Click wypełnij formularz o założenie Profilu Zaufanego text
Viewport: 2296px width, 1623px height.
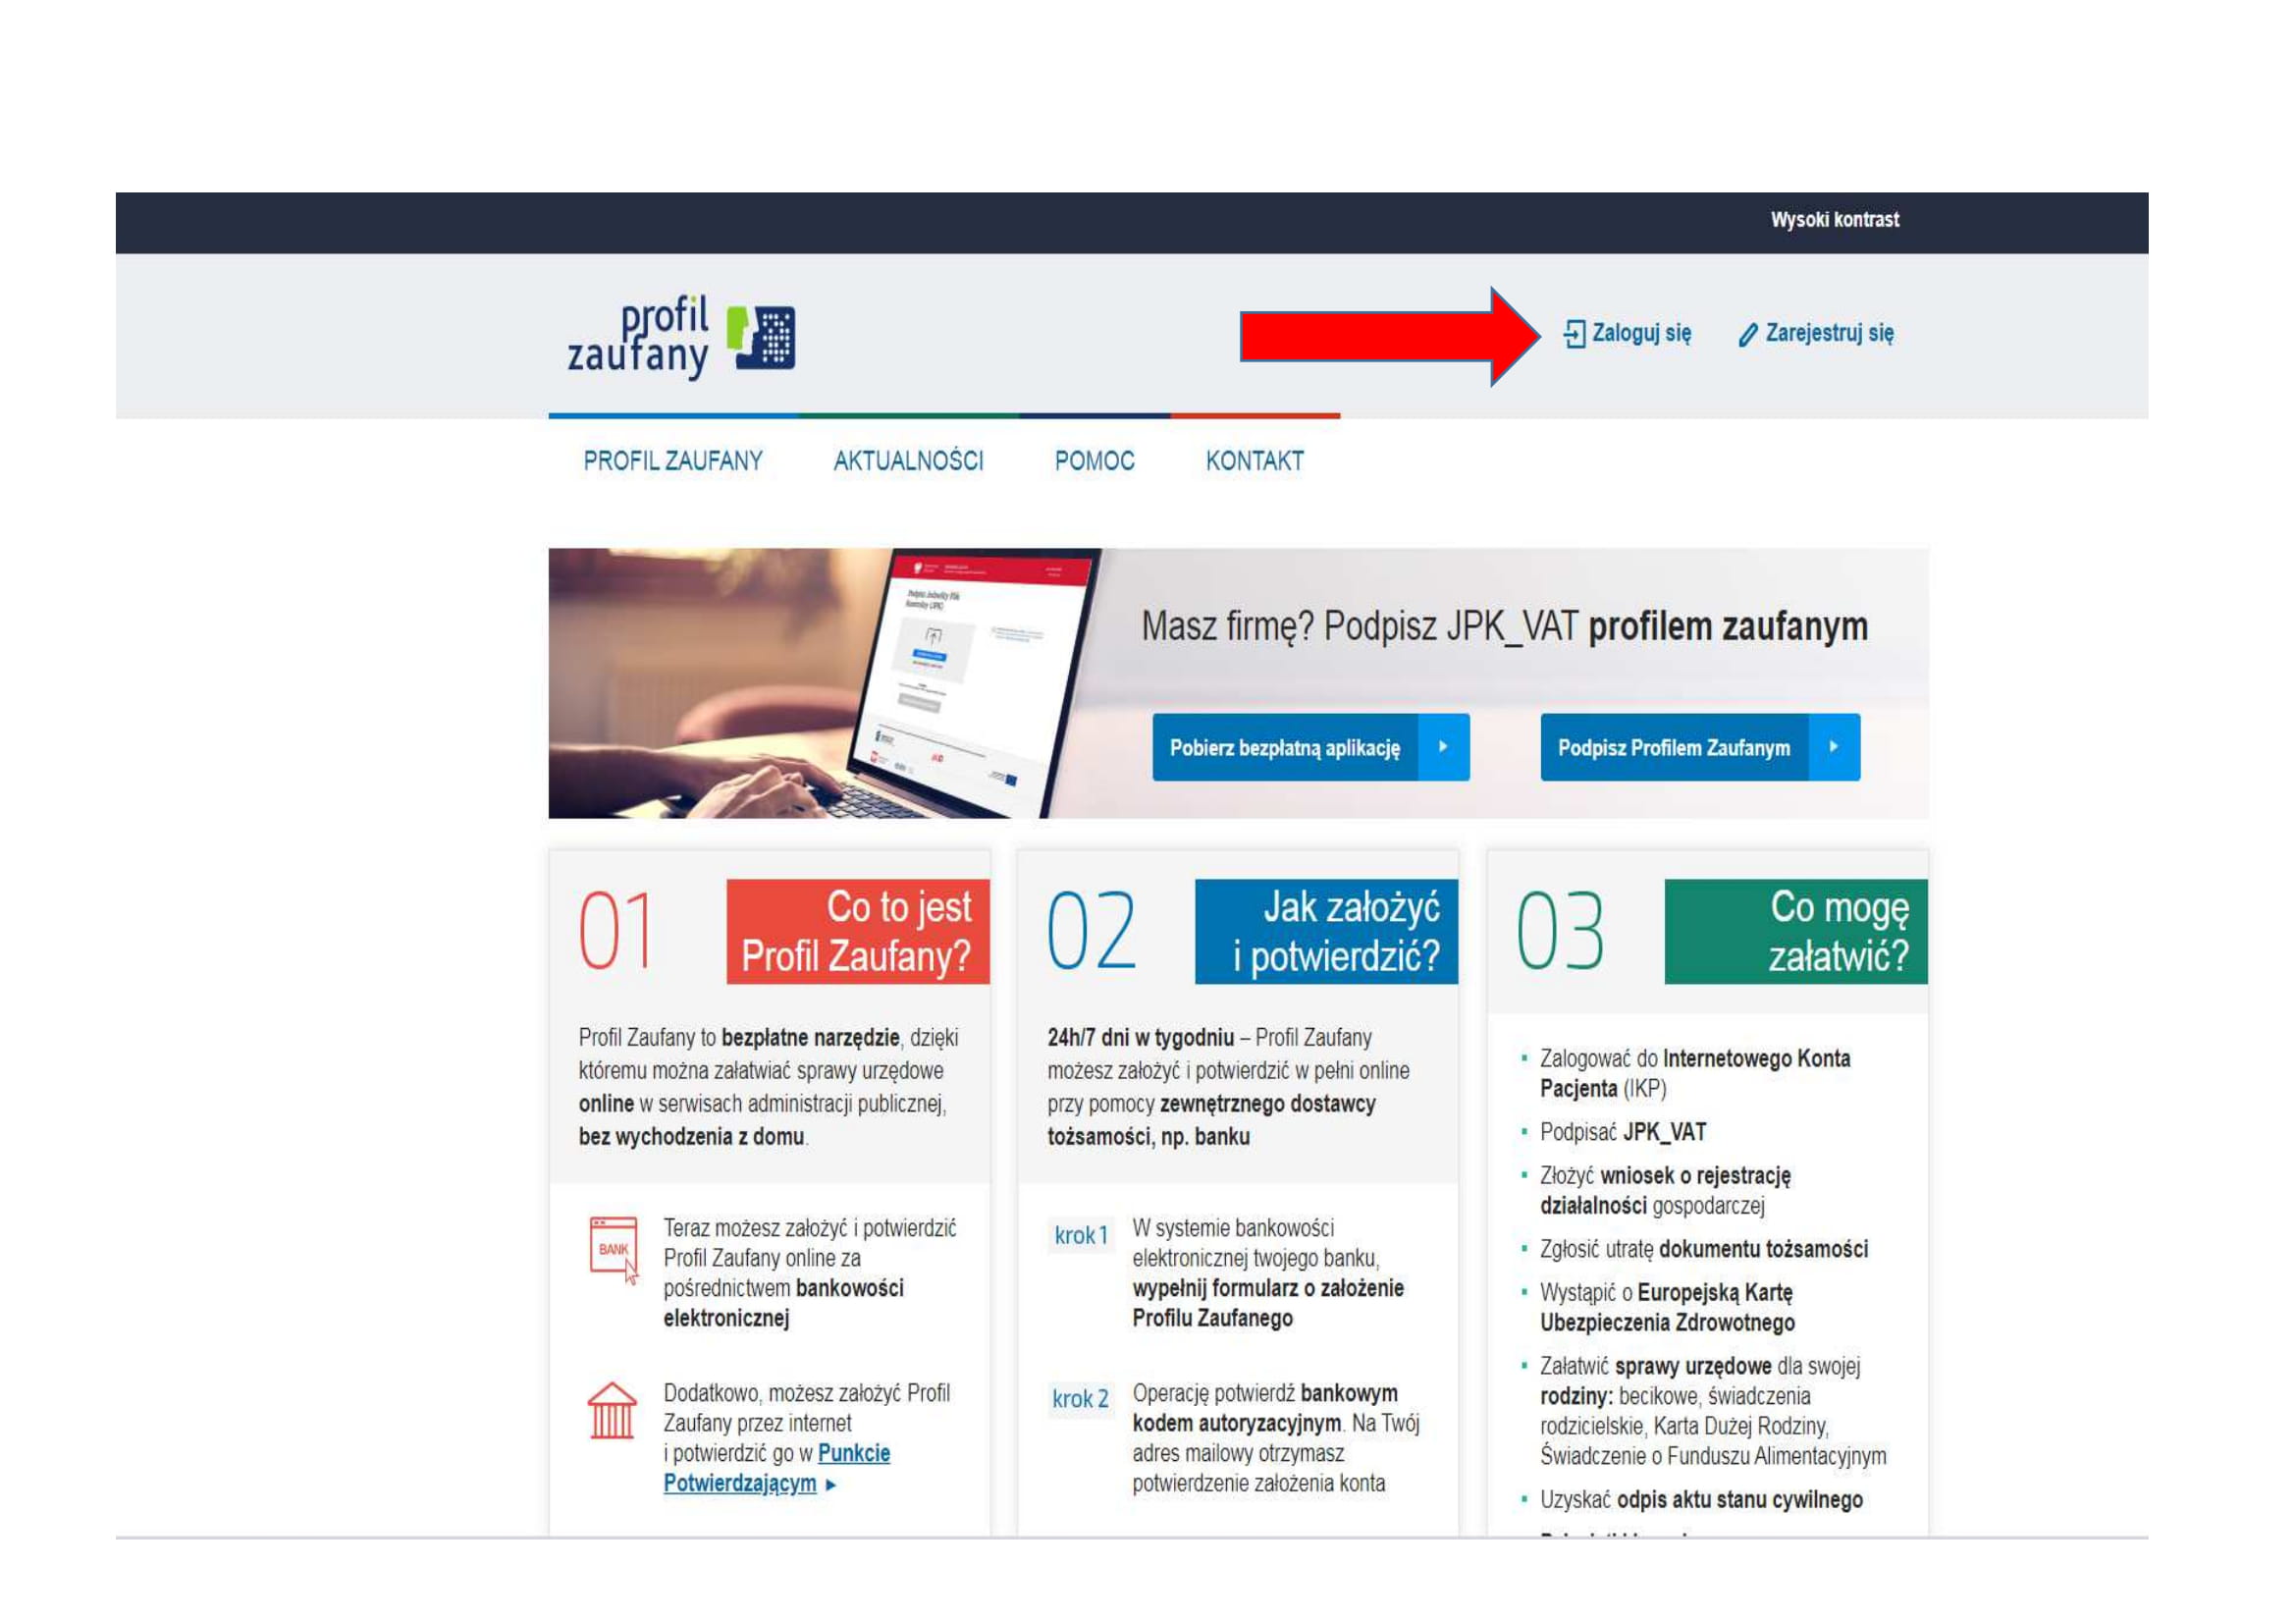coord(1268,1304)
